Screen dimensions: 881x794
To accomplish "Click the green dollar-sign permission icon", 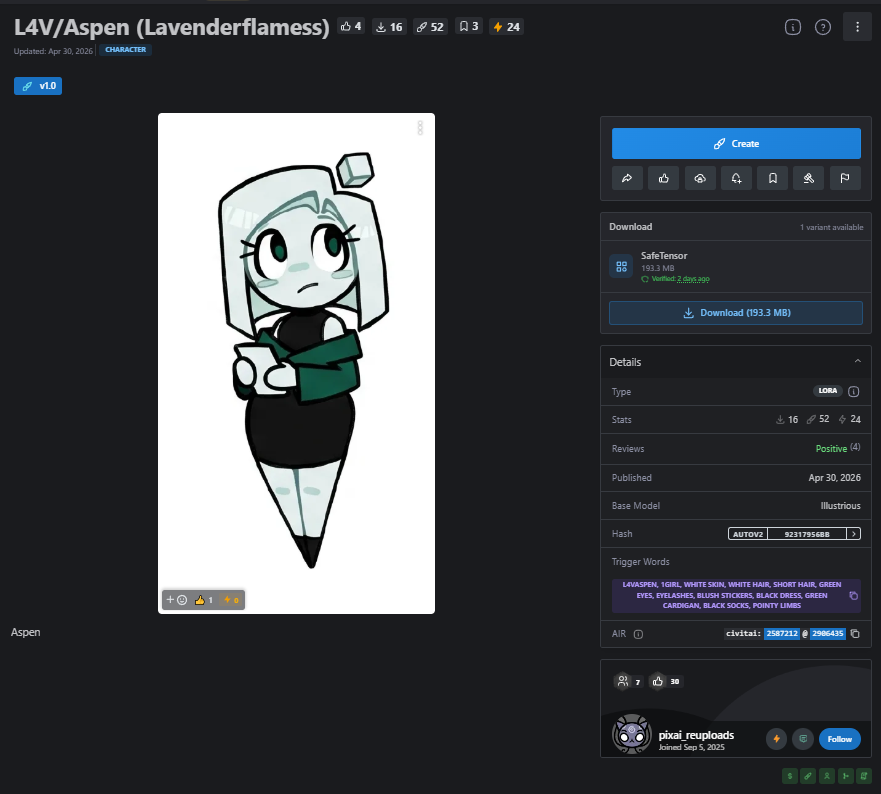I will (789, 776).
